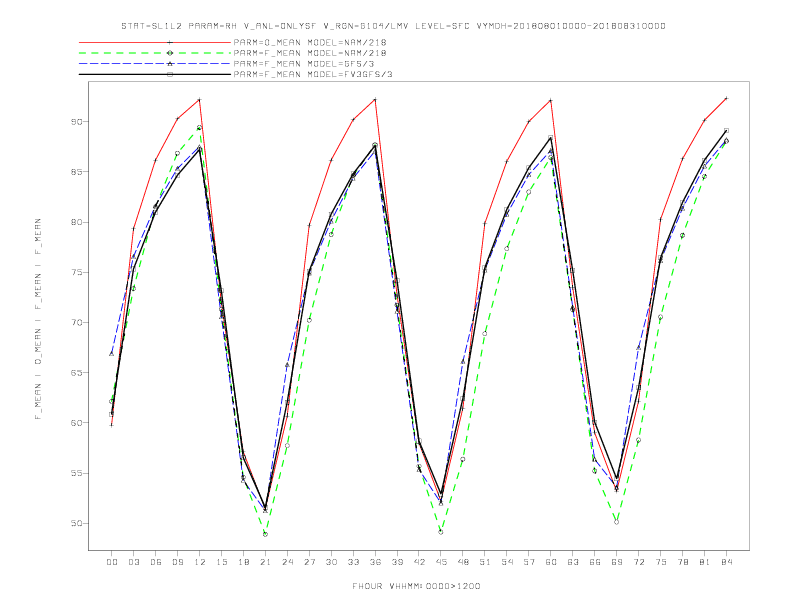The height and width of the screenshot is (612, 792).
Task: Click x-axis forecast hour label 42
Action: point(419,562)
